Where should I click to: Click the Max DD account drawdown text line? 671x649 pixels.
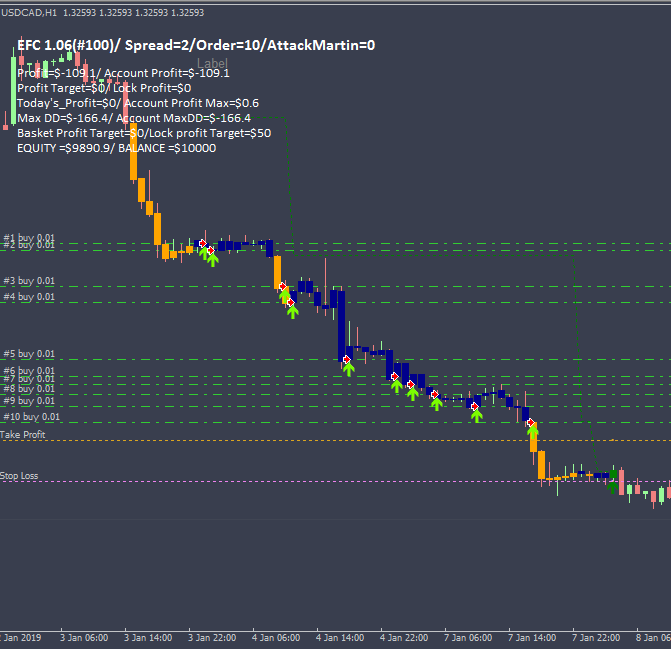pyautogui.click(x=134, y=118)
